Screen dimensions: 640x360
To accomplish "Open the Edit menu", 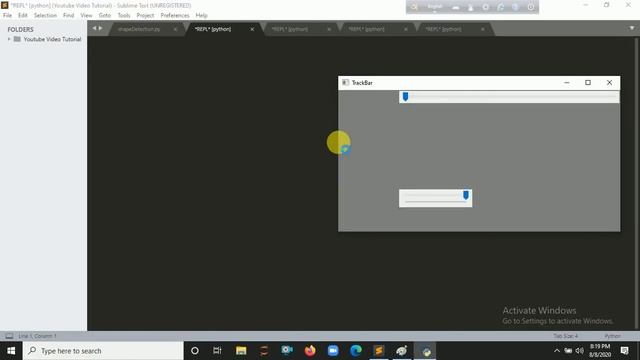I will point(22,16).
